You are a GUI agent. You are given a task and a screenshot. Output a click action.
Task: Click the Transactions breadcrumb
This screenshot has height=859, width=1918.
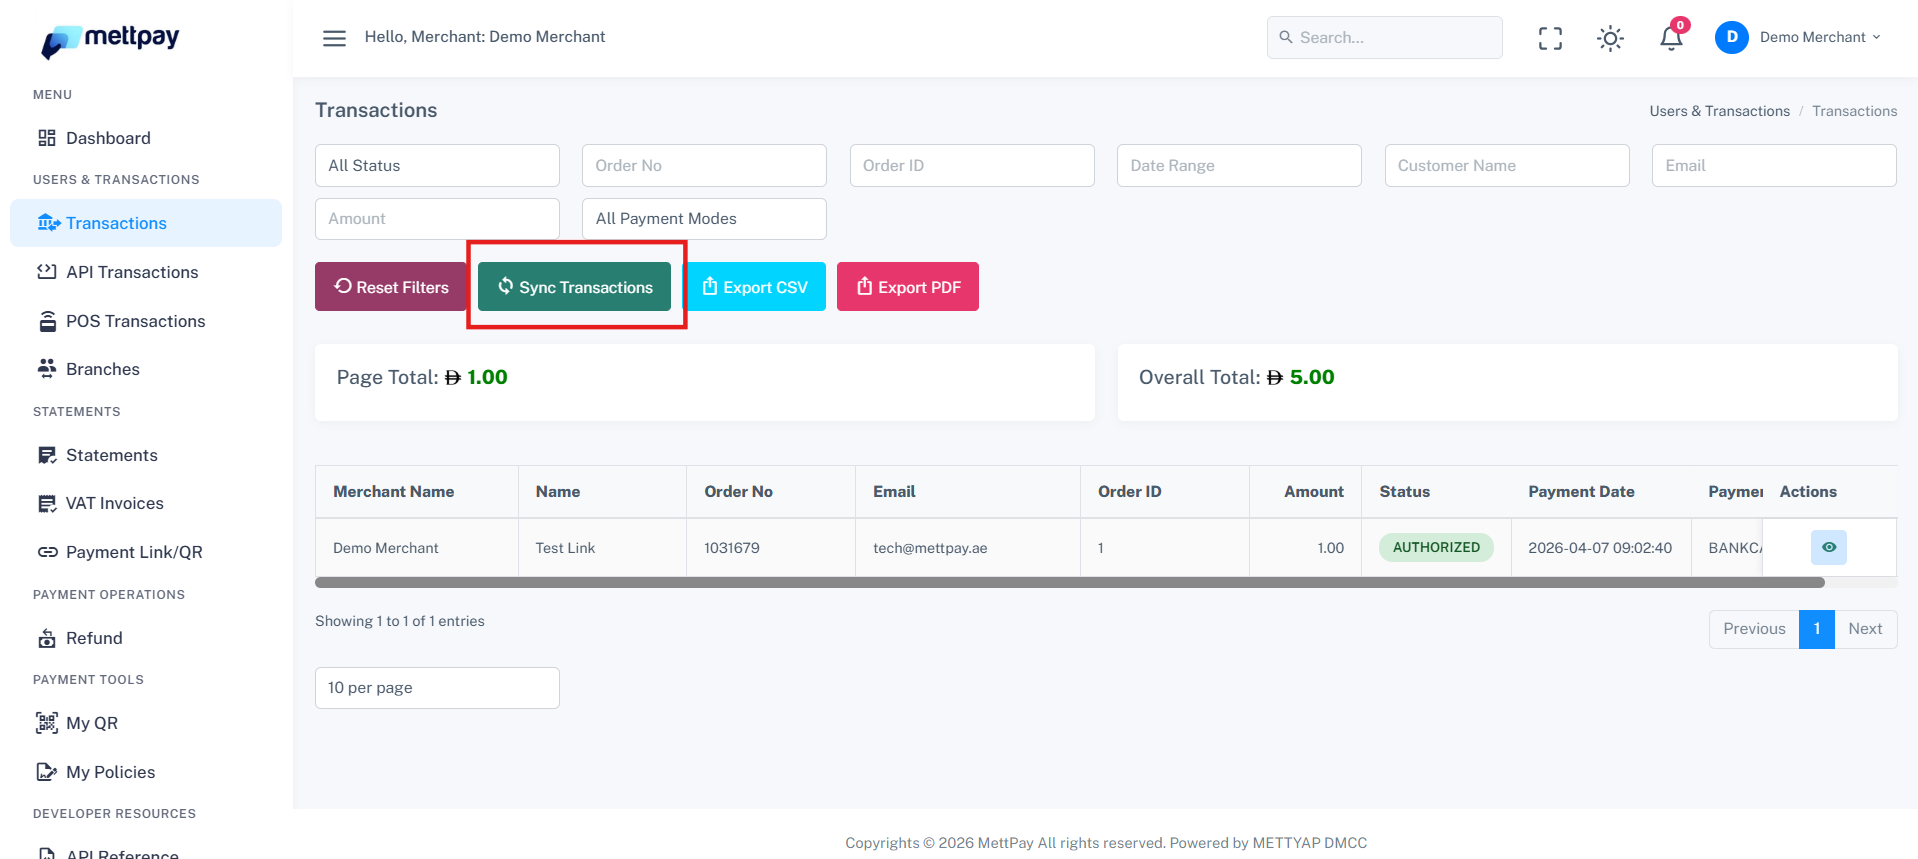(x=1854, y=111)
